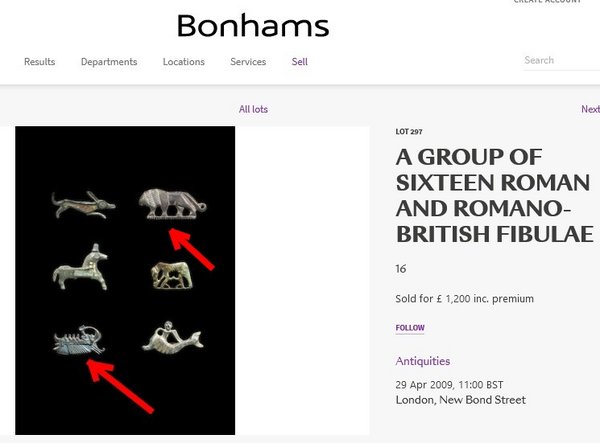Go to the Sell page

tap(300, 62)
